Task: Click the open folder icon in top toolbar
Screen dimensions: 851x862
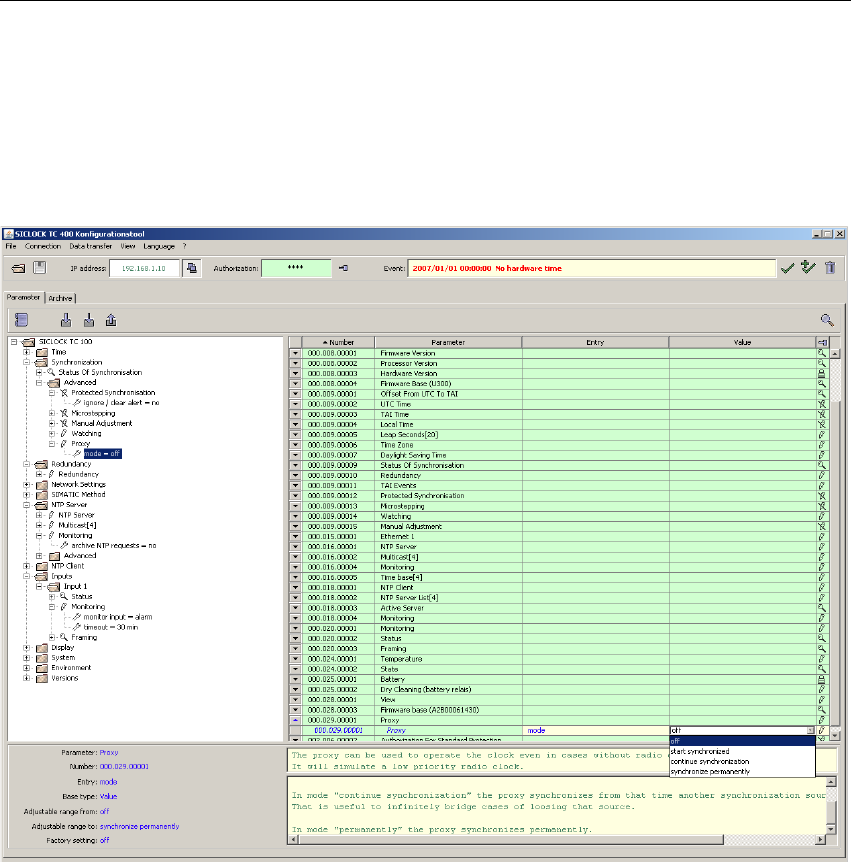Action: (18, 268)
